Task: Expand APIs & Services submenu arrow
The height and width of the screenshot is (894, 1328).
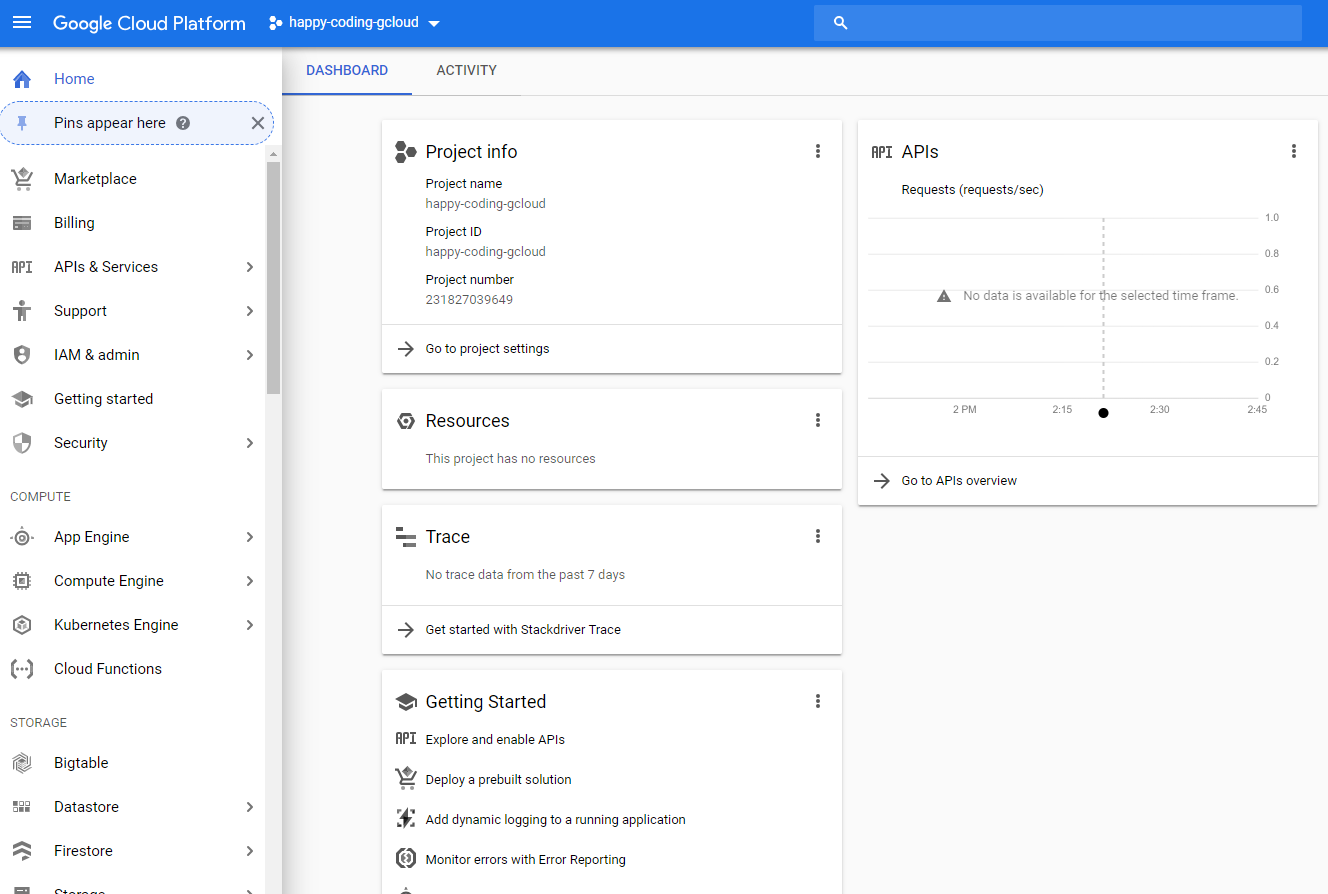Action: click(x=249, y=267)
